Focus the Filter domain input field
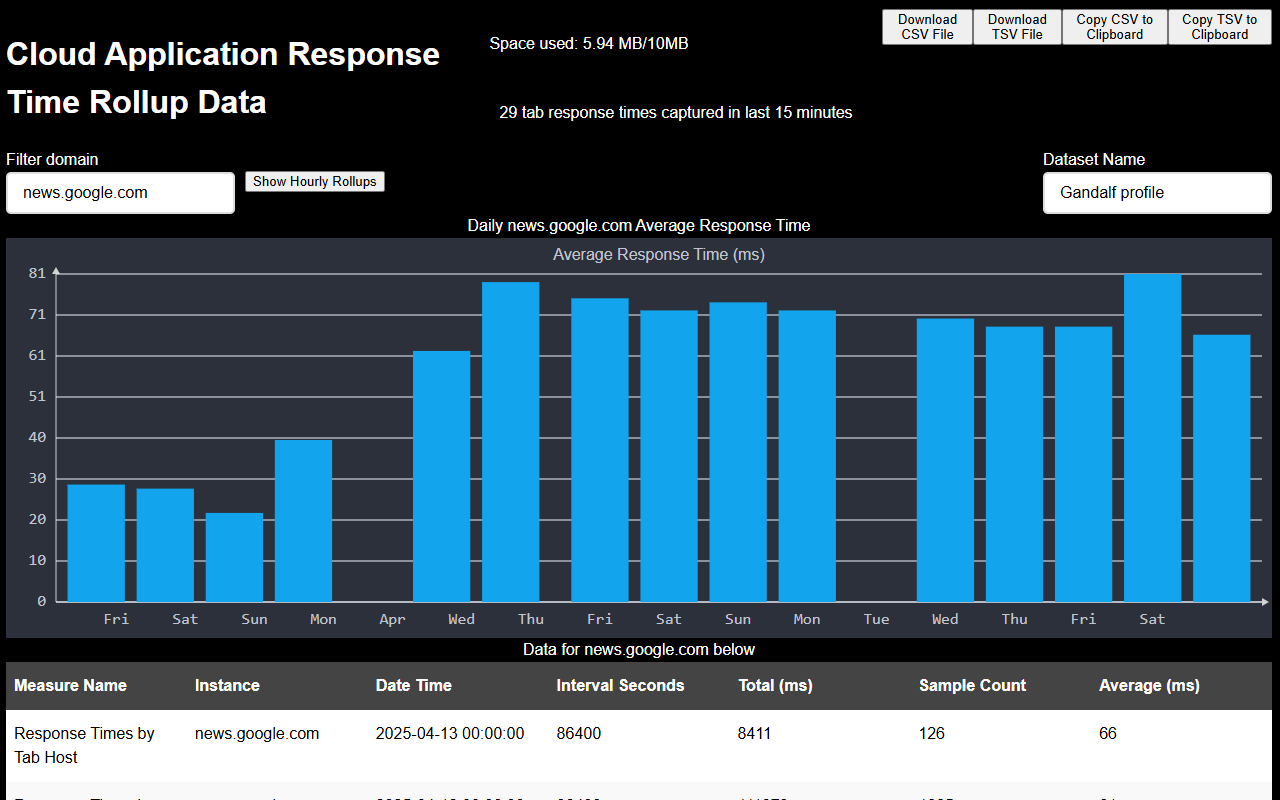Viewport: 1280px width, 800px height. coord(121,193)
